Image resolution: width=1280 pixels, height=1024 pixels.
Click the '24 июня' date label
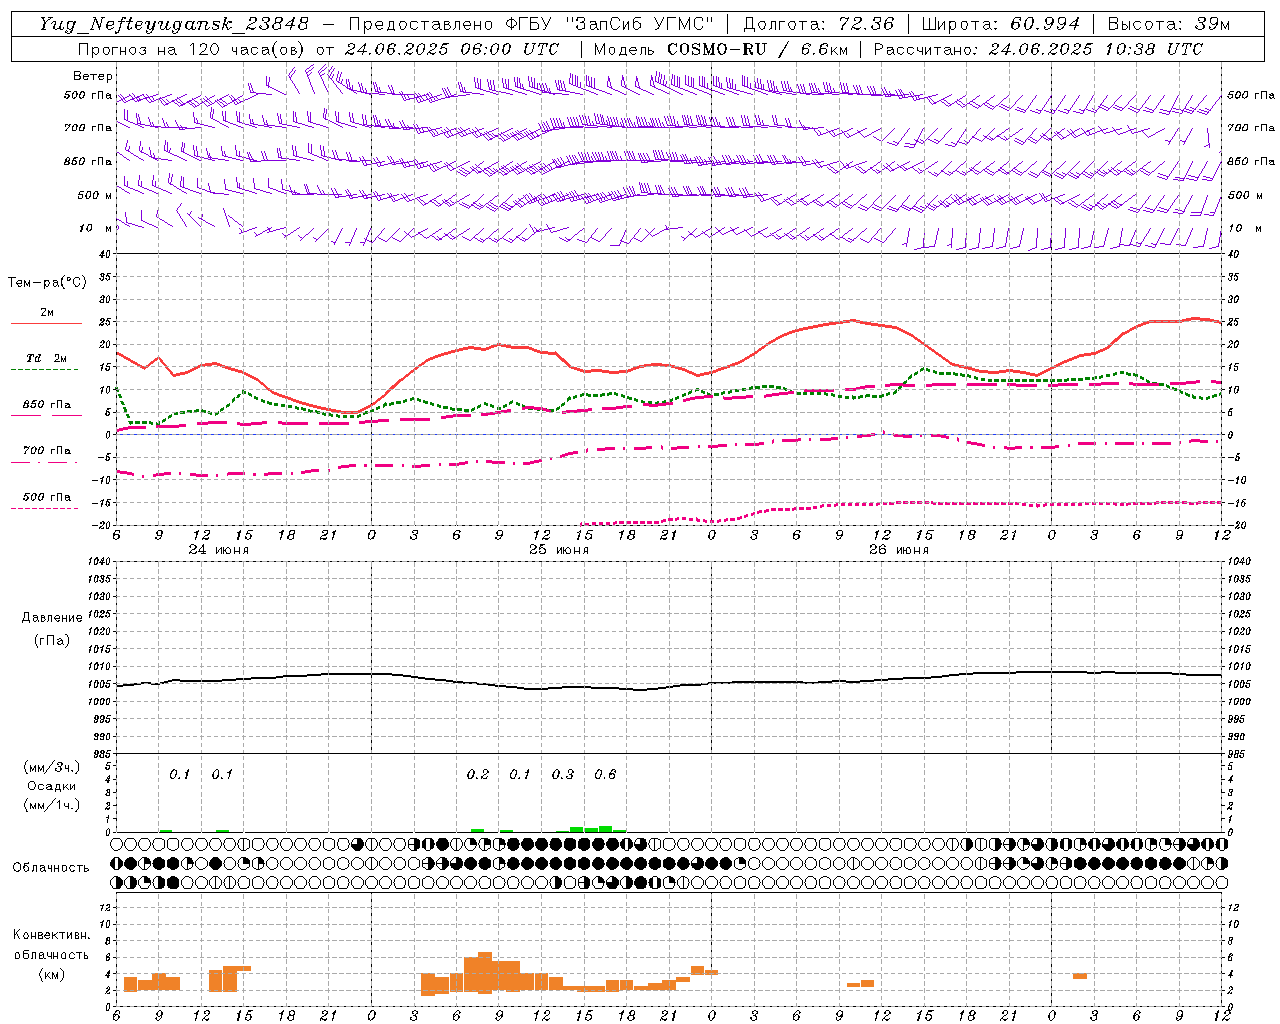219,549
